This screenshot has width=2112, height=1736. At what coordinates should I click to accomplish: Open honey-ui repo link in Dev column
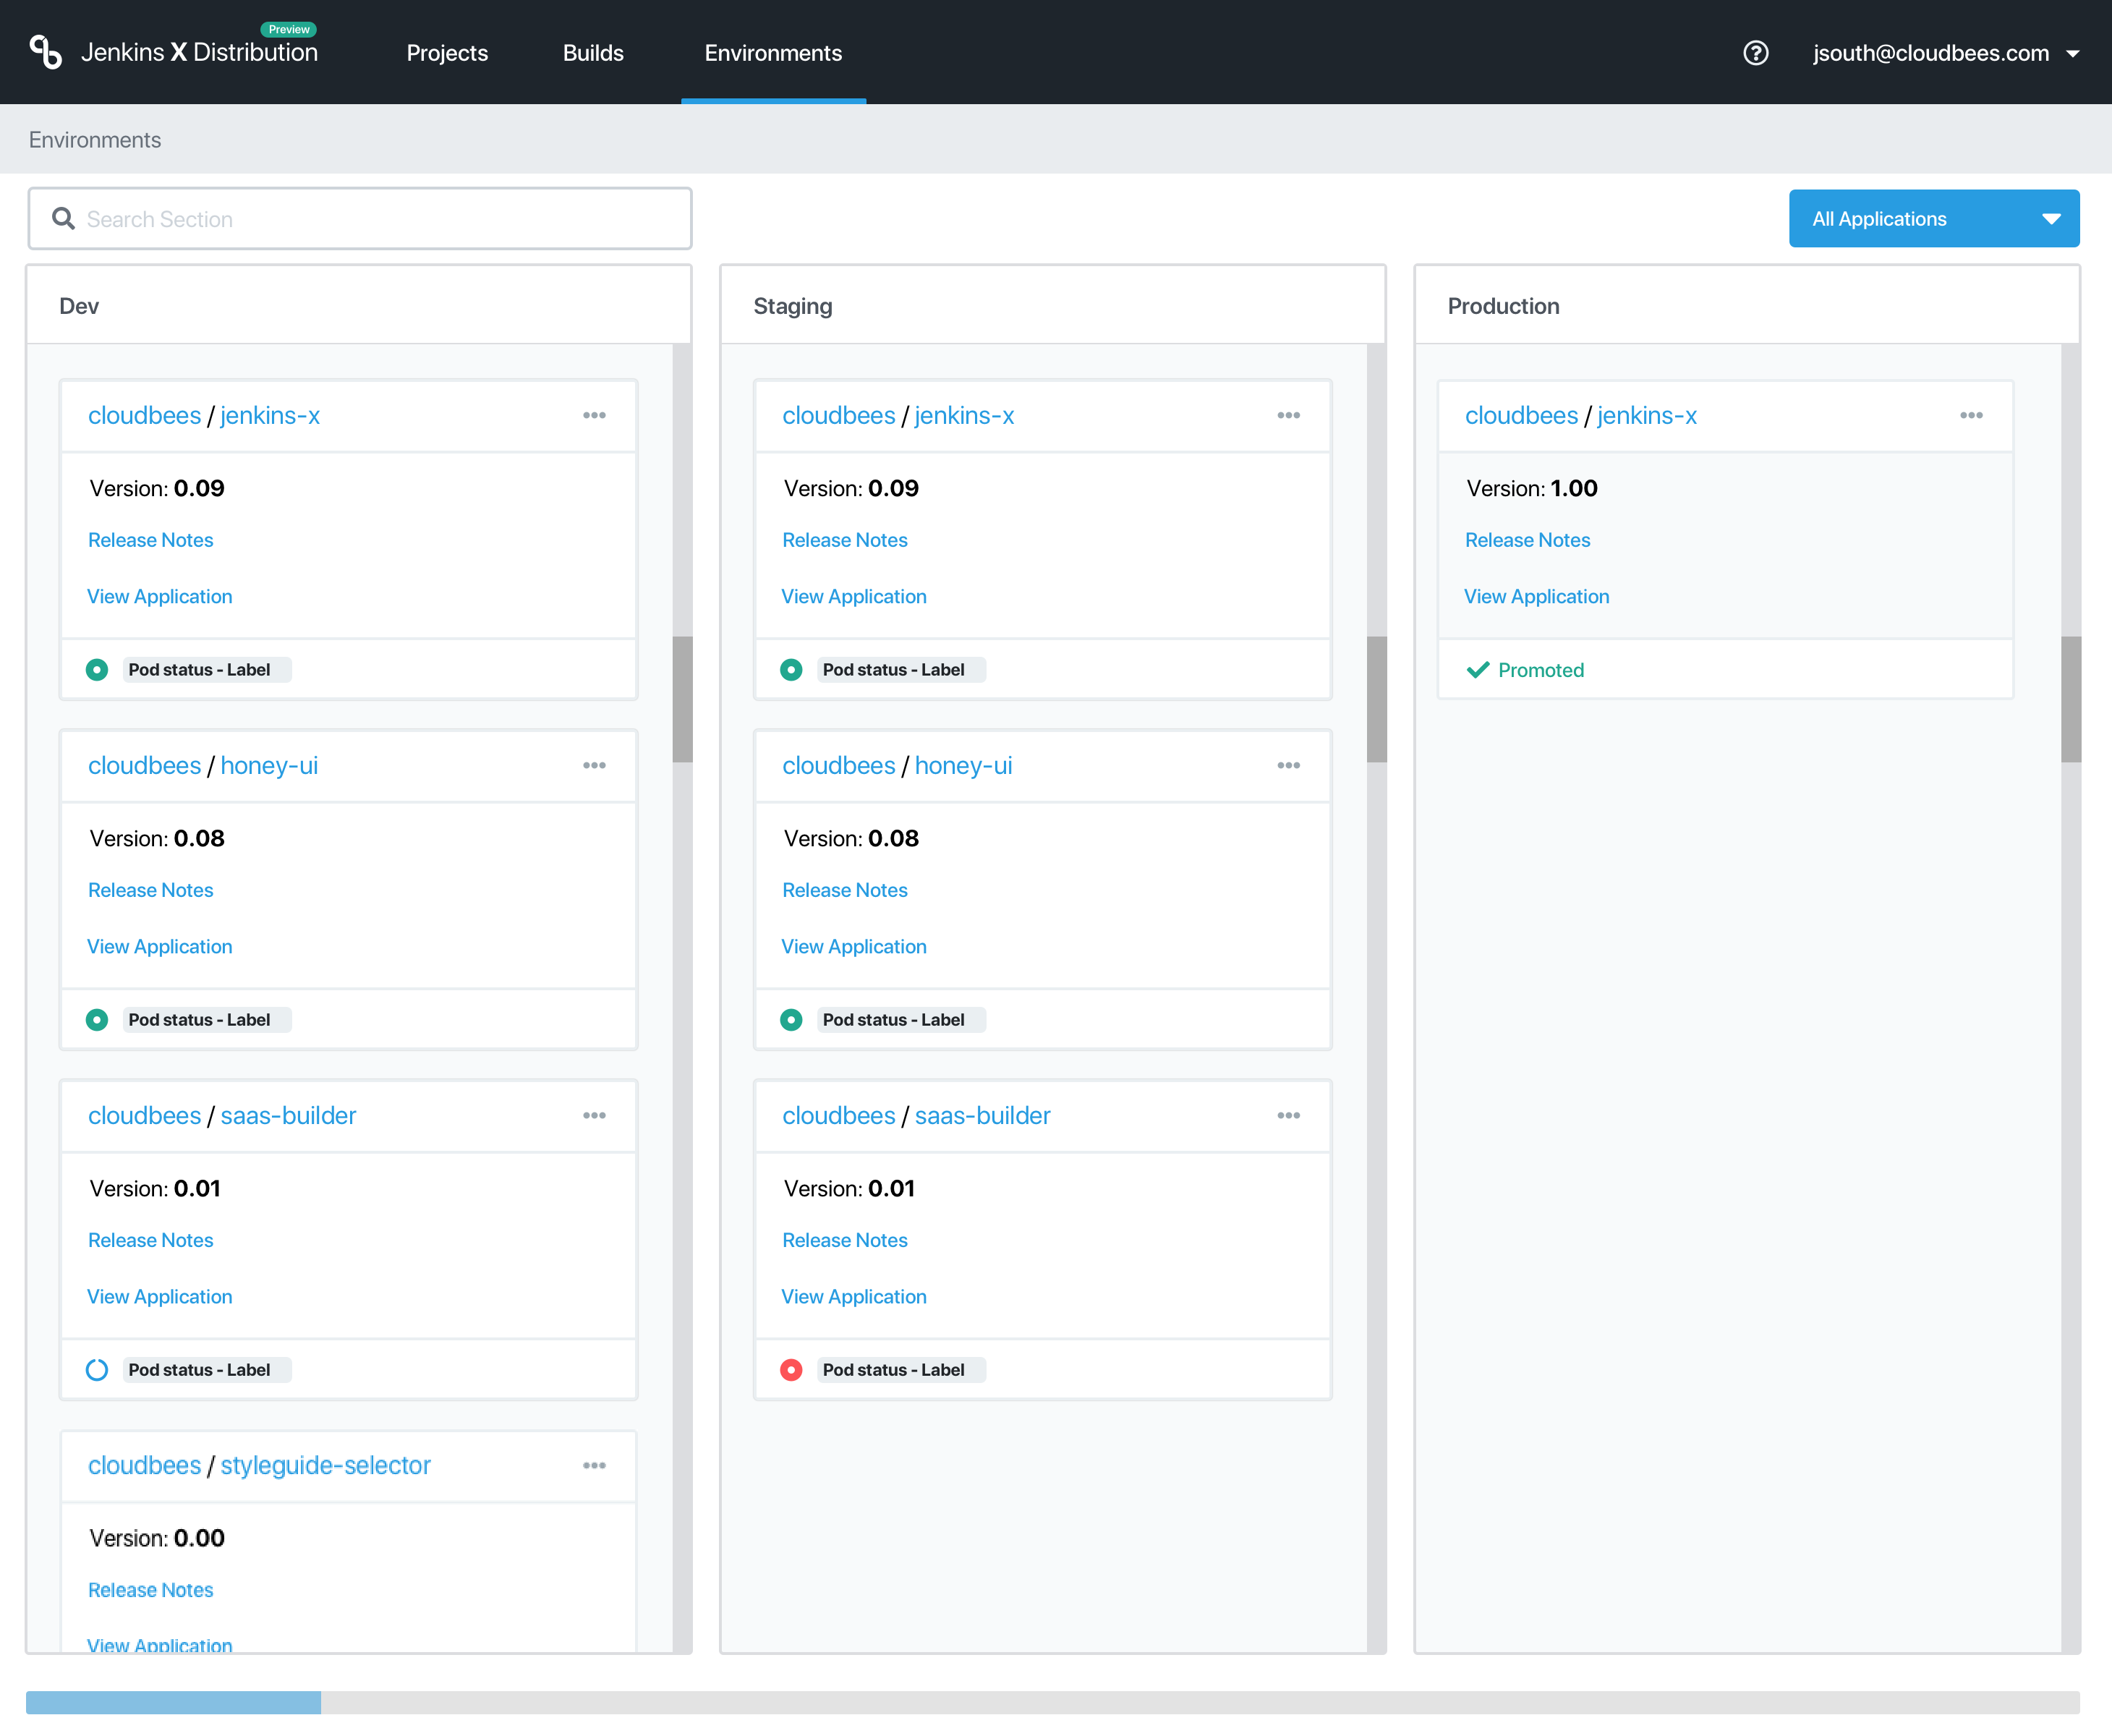pyautogui.click(x=269, y=765)
